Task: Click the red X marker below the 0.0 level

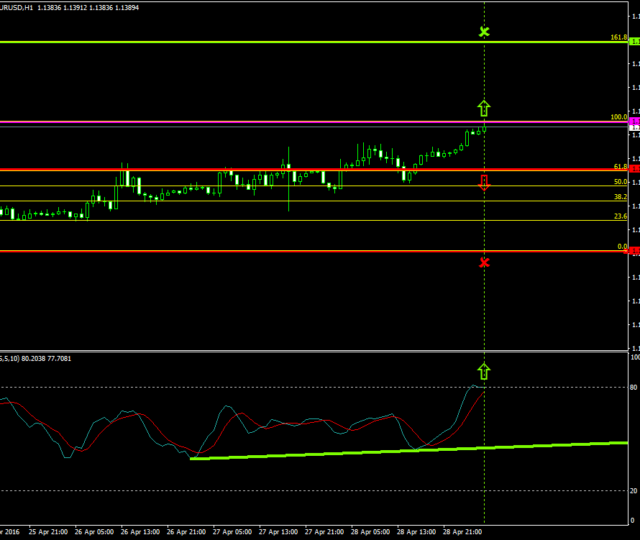Action: (x=484, y=262)
